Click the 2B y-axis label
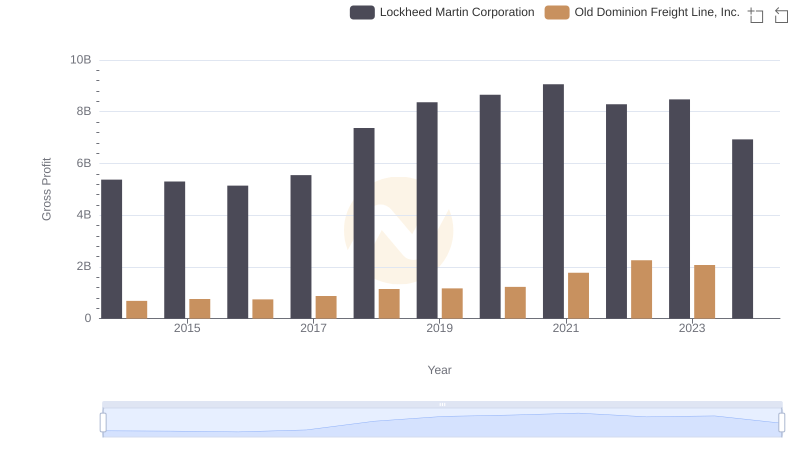 84,266
